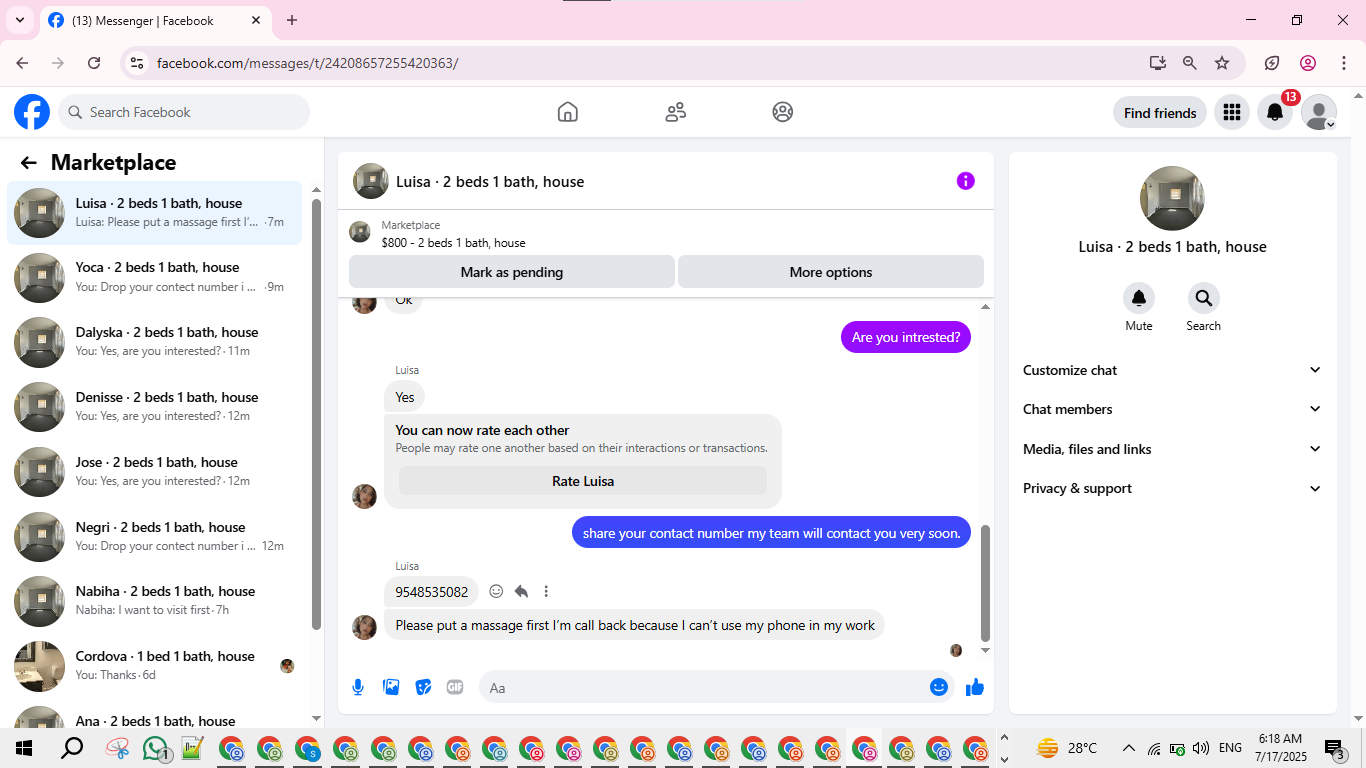Open a new Chrome tab
The image size is (1366, 768).
(x=292, y=20)
